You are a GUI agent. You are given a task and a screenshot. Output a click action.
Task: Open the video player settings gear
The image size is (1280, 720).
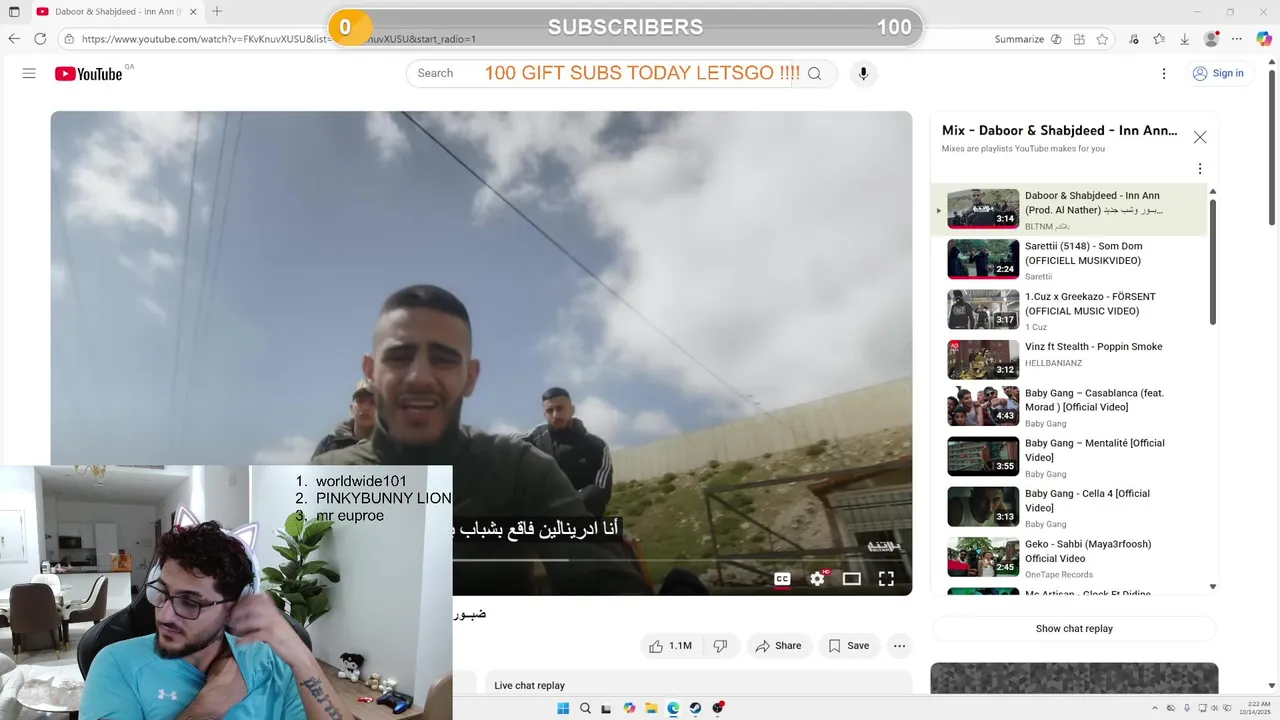[x=817, y=579]
